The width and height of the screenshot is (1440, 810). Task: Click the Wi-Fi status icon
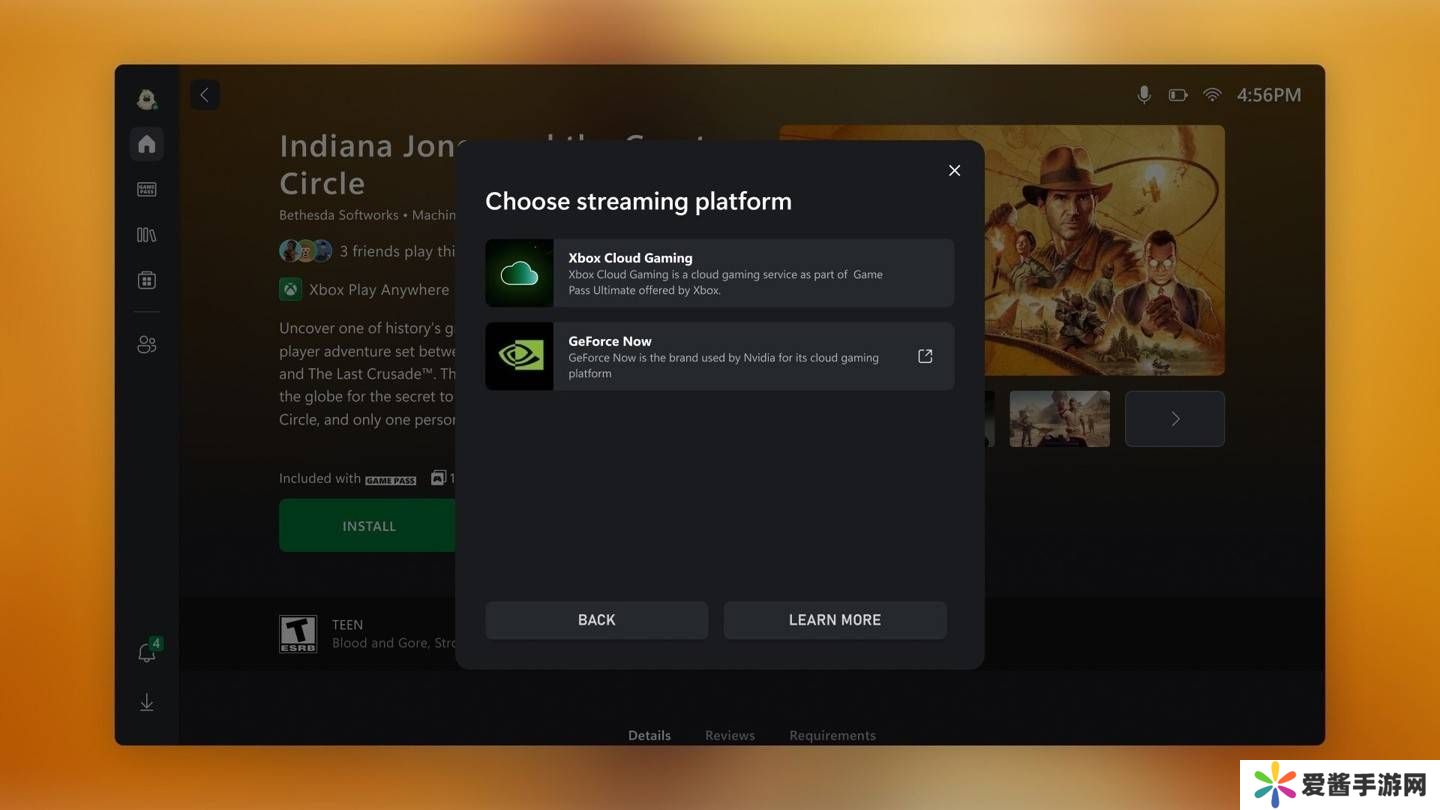(1212, 95)
